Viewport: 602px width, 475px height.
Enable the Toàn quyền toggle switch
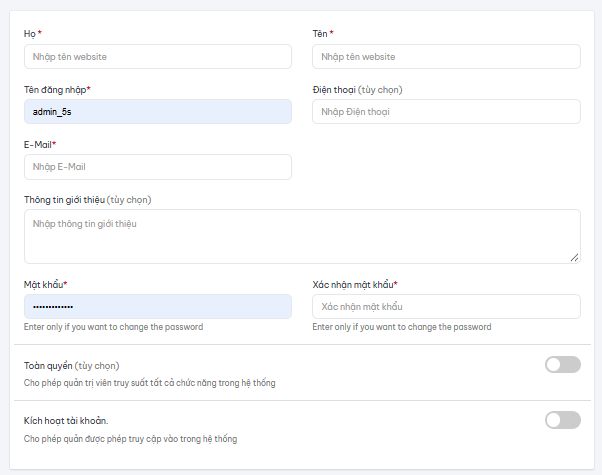tap(562, 364)
